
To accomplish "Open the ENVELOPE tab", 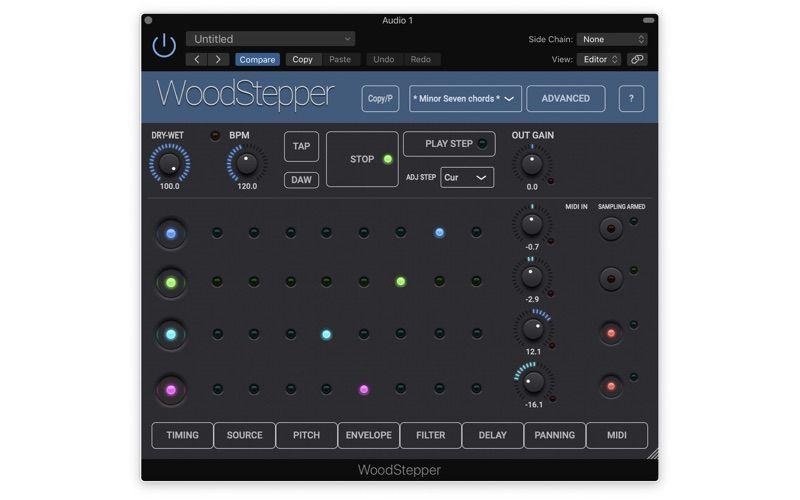I will (x=368, y=435).
